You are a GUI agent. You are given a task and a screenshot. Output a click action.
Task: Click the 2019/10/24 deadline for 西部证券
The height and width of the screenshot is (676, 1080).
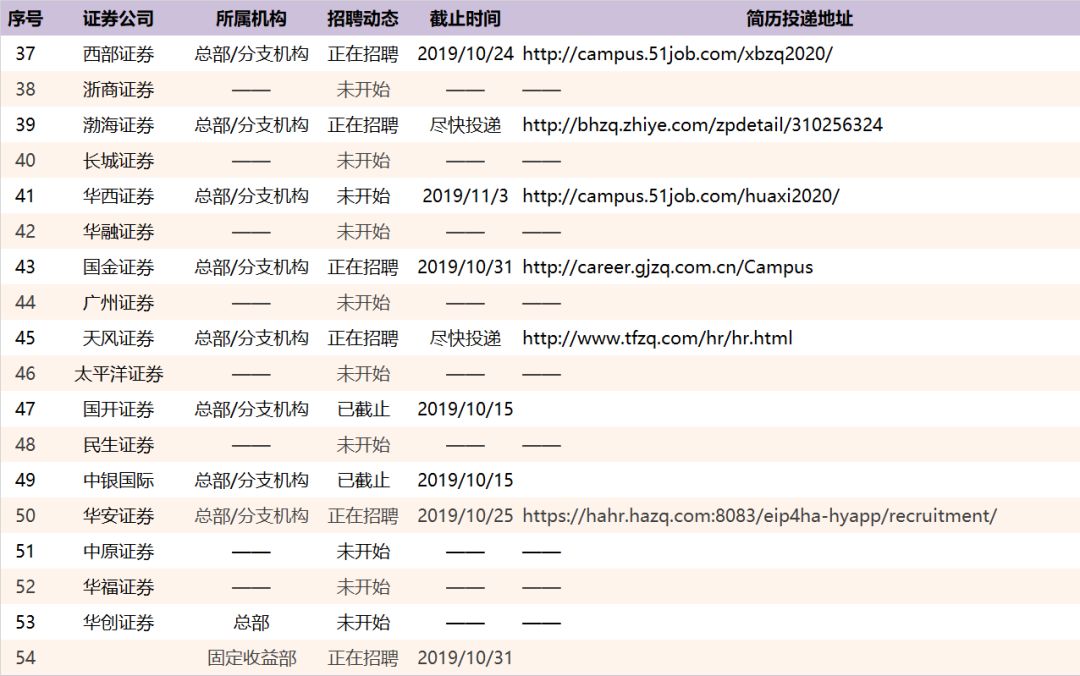[x=465, y=54]
